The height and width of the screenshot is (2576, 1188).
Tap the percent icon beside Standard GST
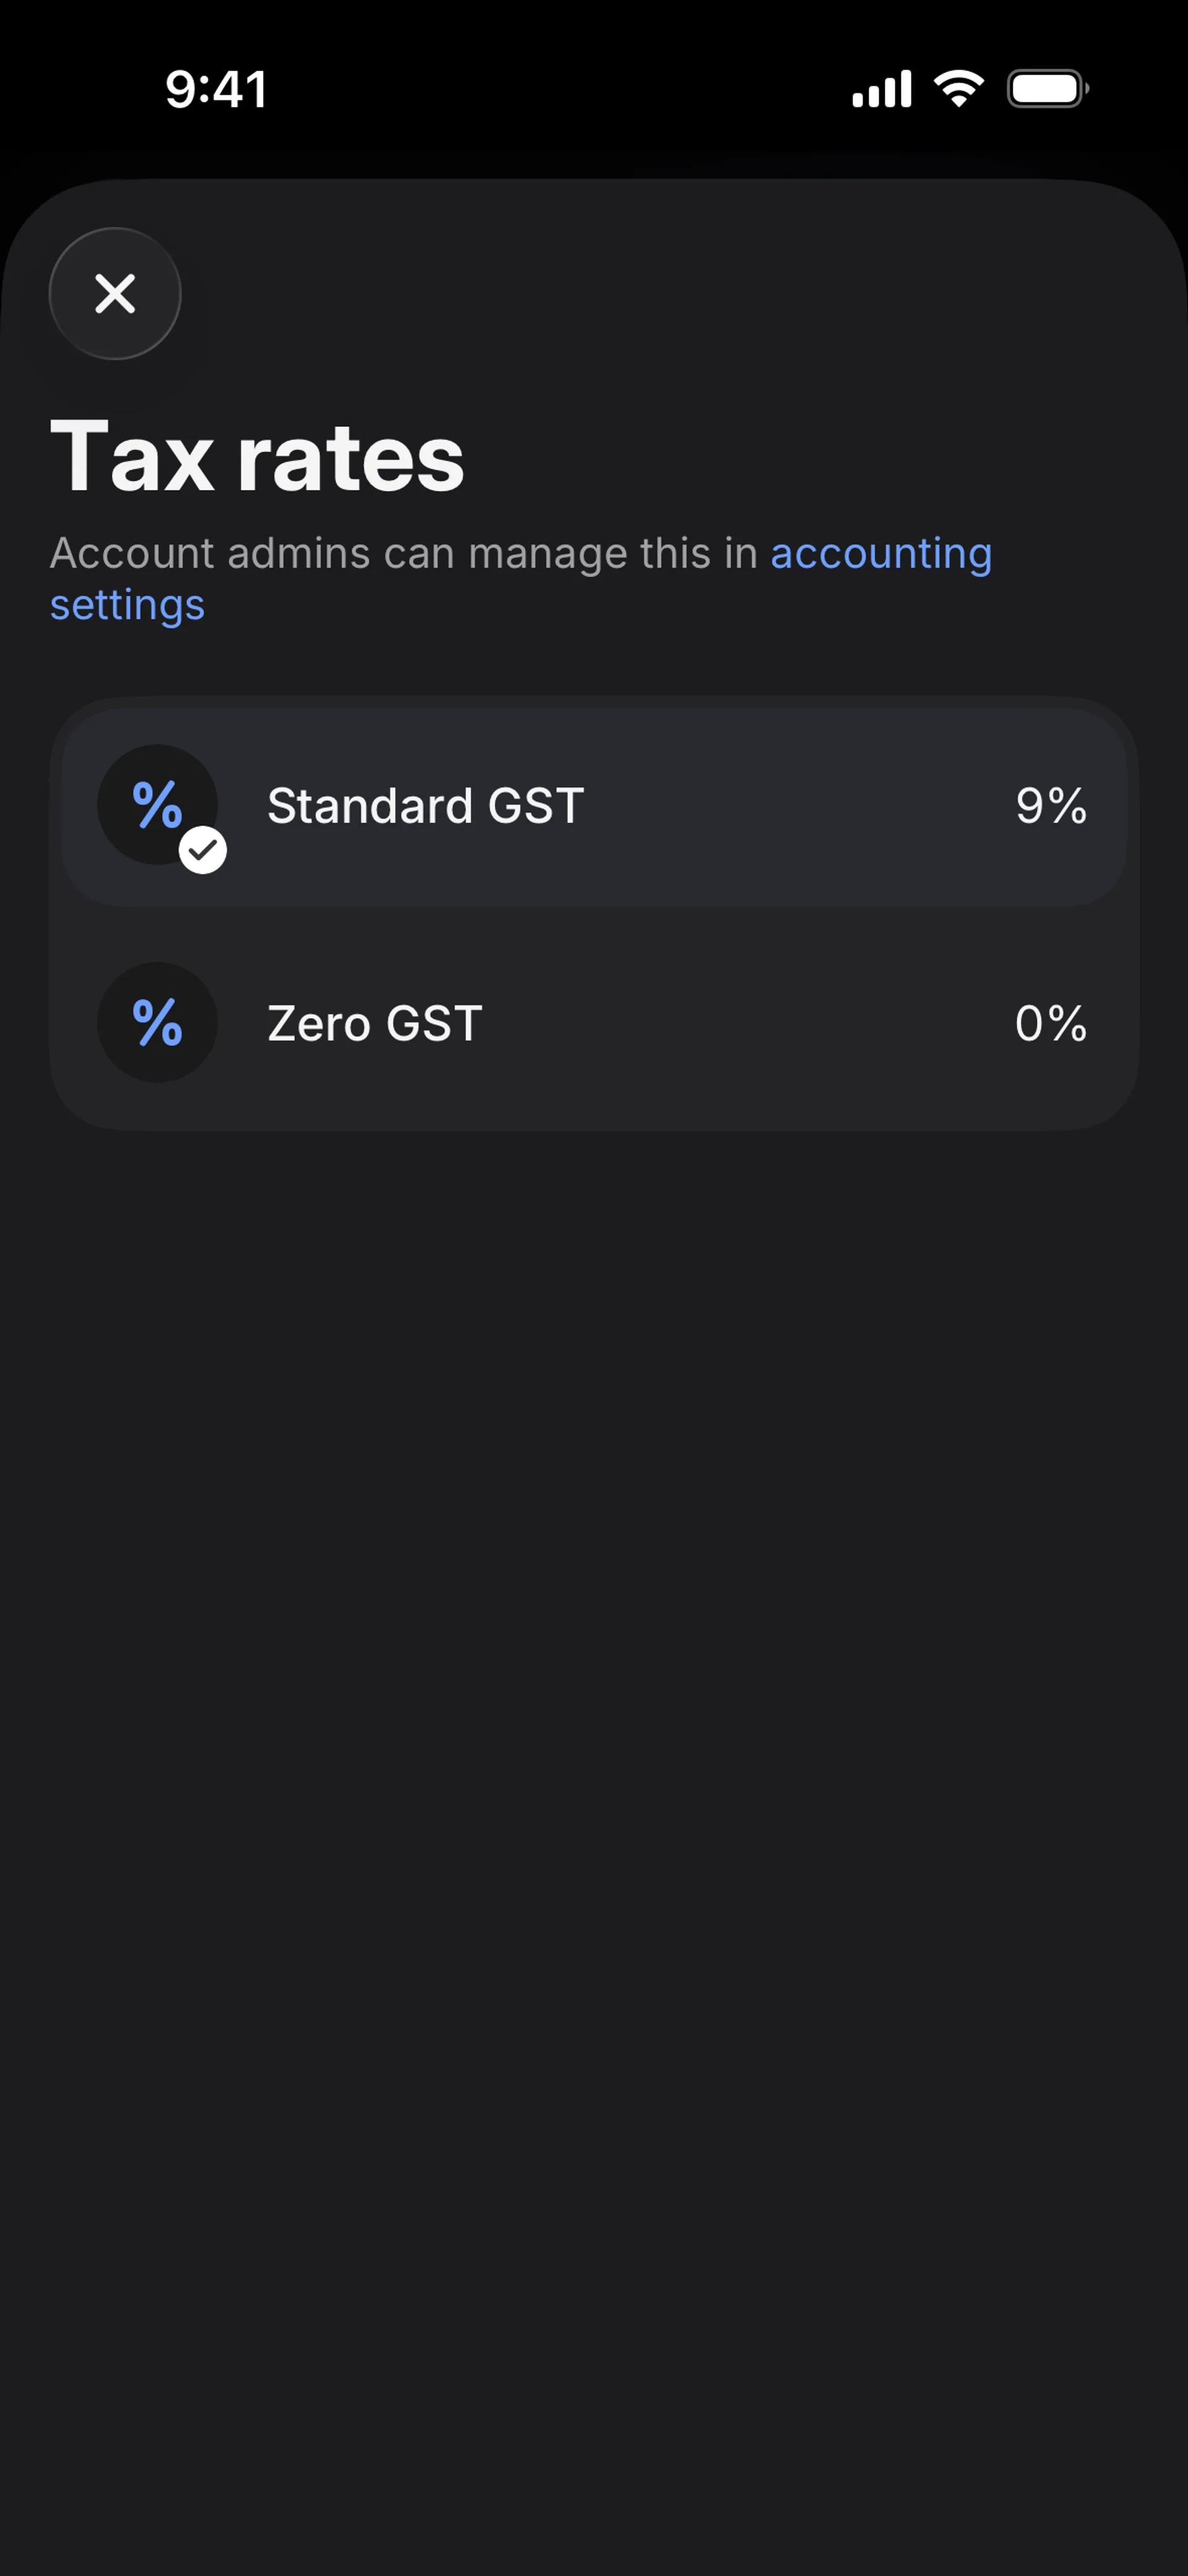(x=156, y=804)
